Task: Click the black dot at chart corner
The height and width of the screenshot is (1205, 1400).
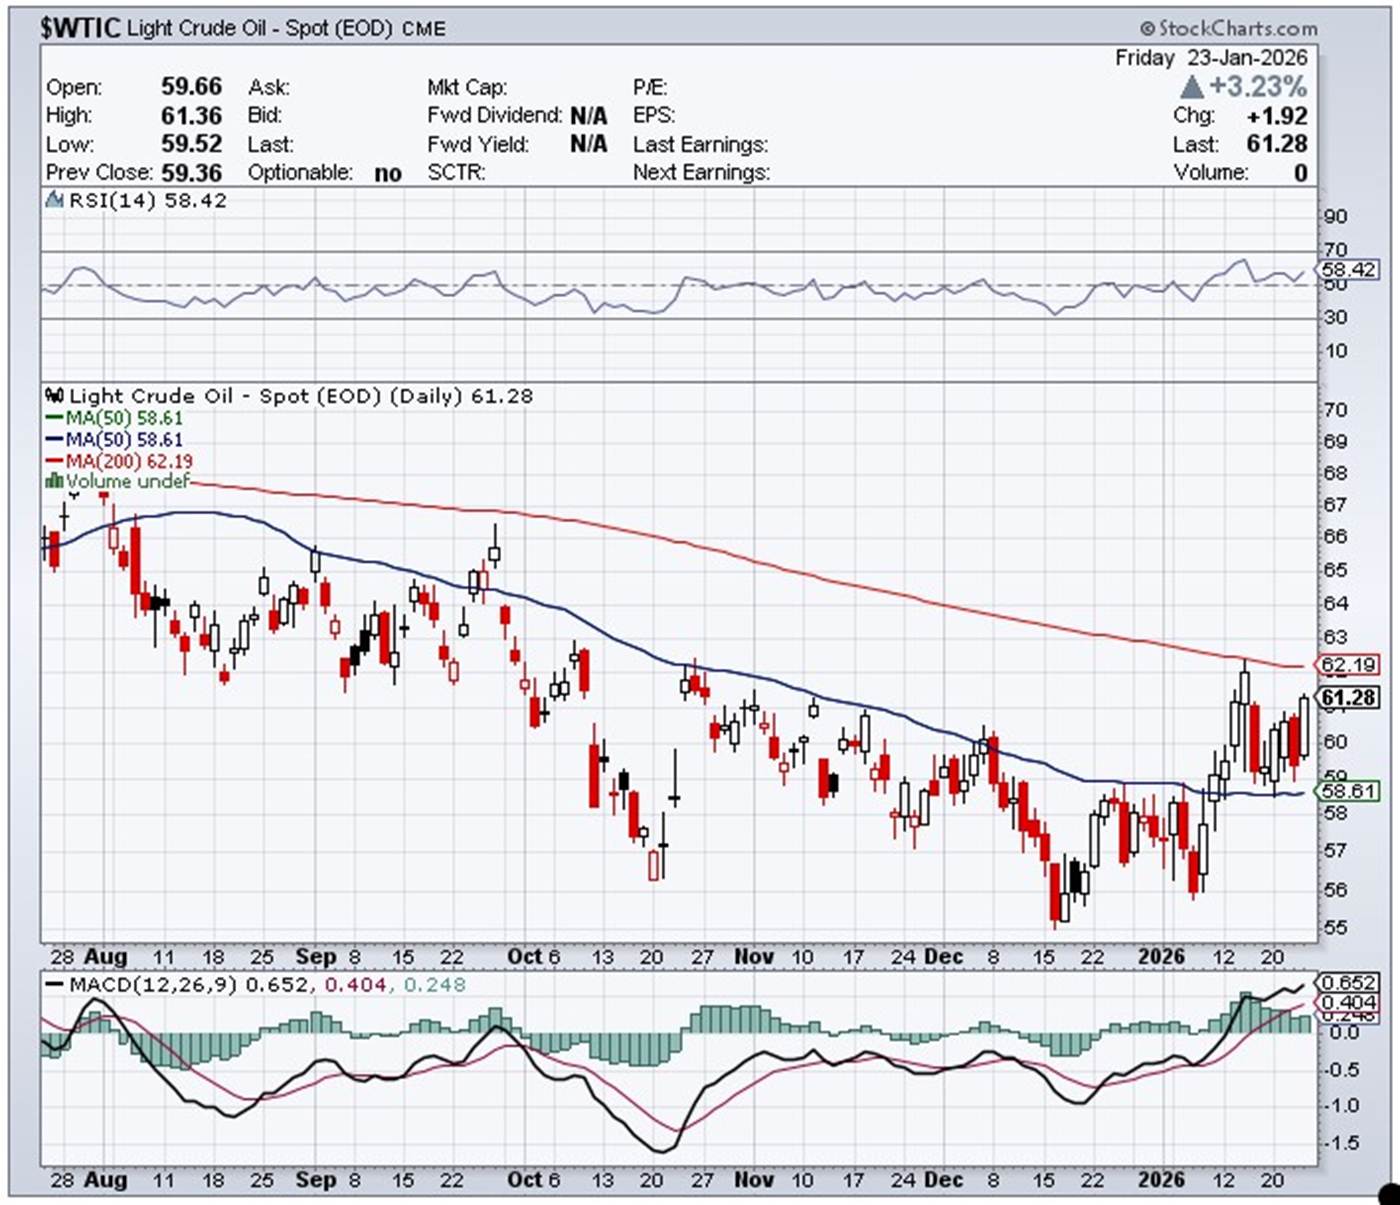Action: pyautogui.click(x=1389, y=1193)
